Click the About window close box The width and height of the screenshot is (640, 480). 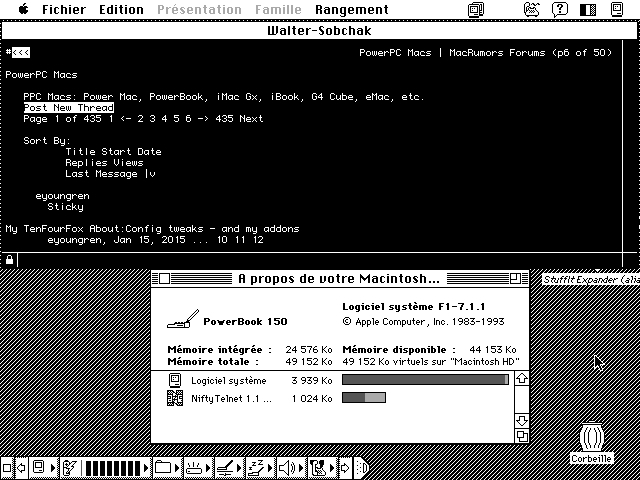[164, 279]
